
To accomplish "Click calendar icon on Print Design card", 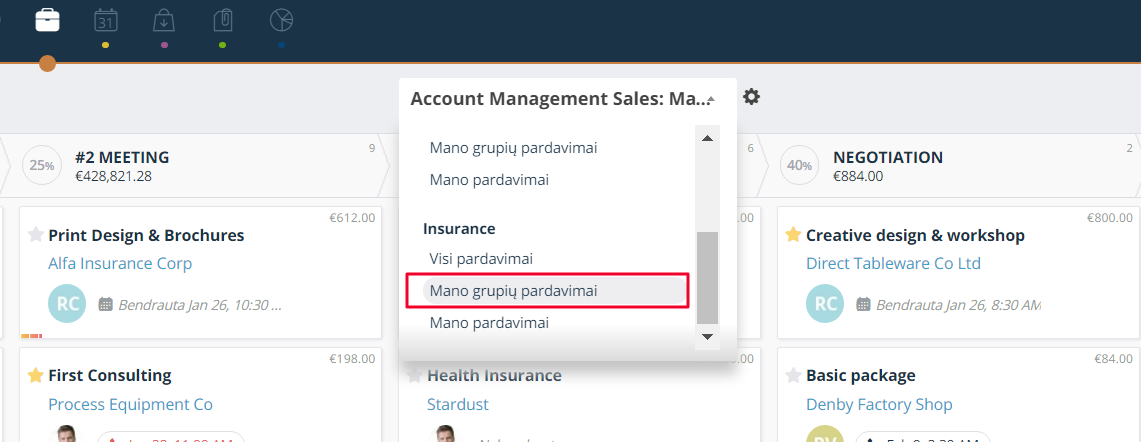I will 106,304.
